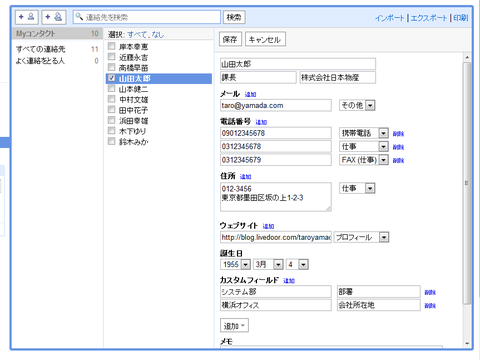Delete the システム部 custom field
This screenshot has width=480, height=360.
(430, 292)
